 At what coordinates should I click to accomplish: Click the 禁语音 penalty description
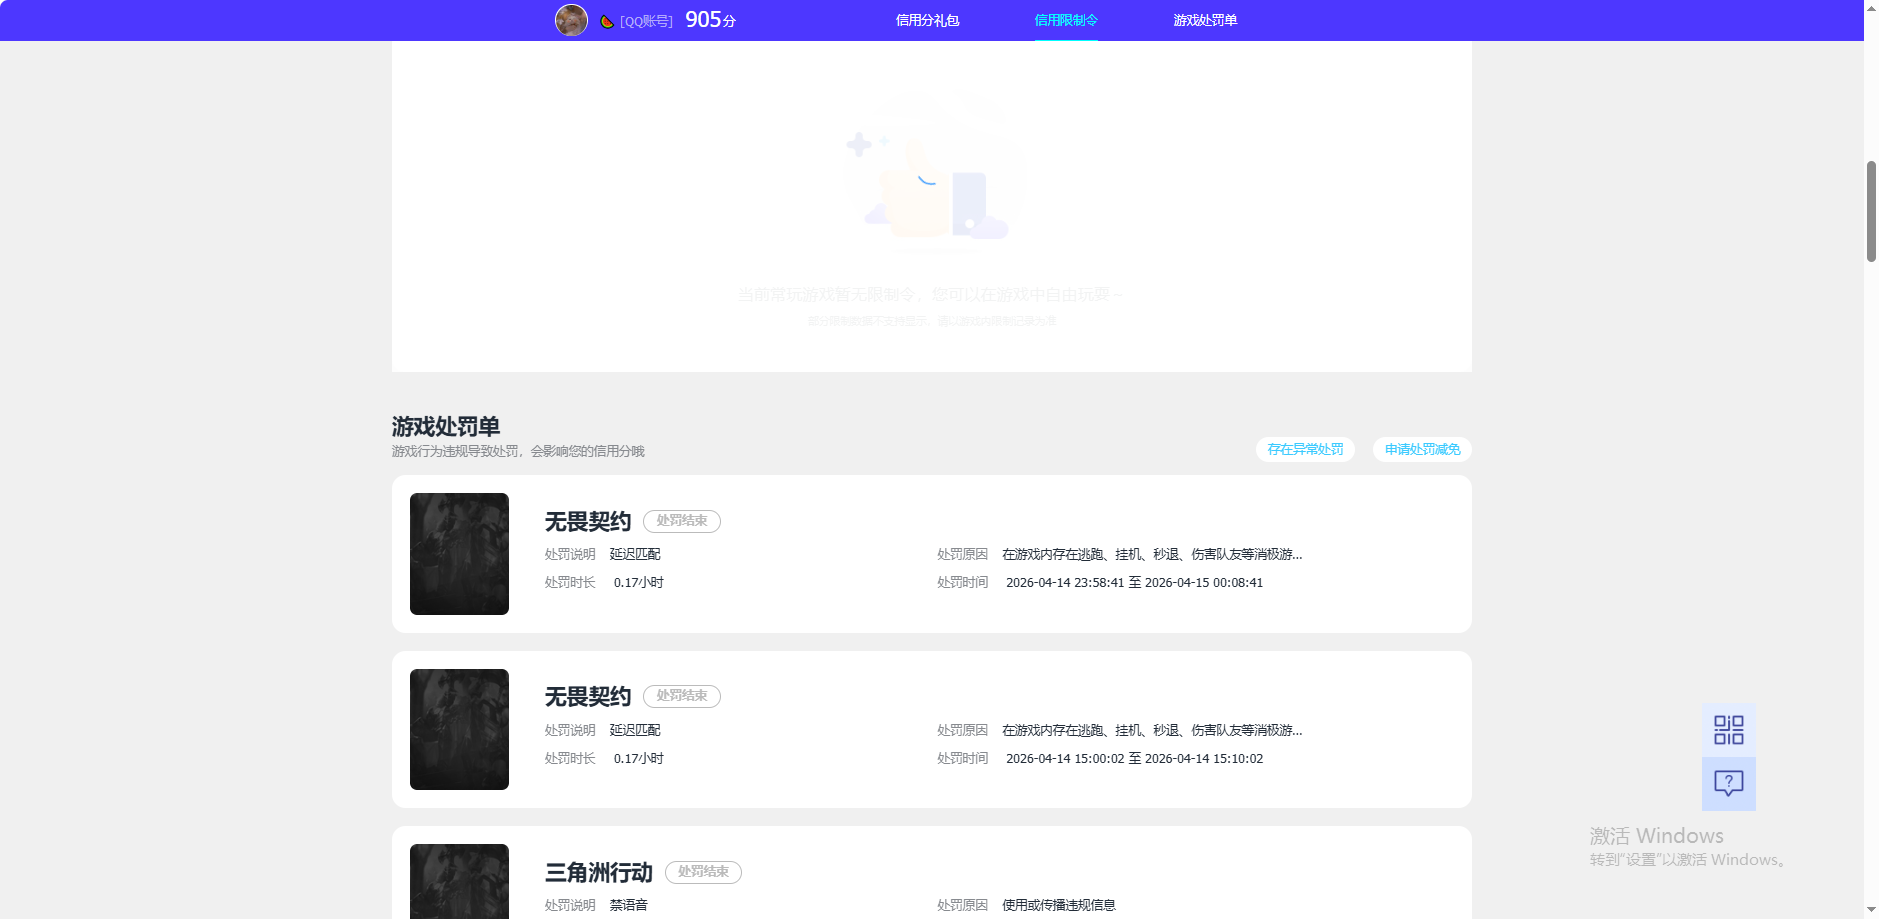pos(629,905)
